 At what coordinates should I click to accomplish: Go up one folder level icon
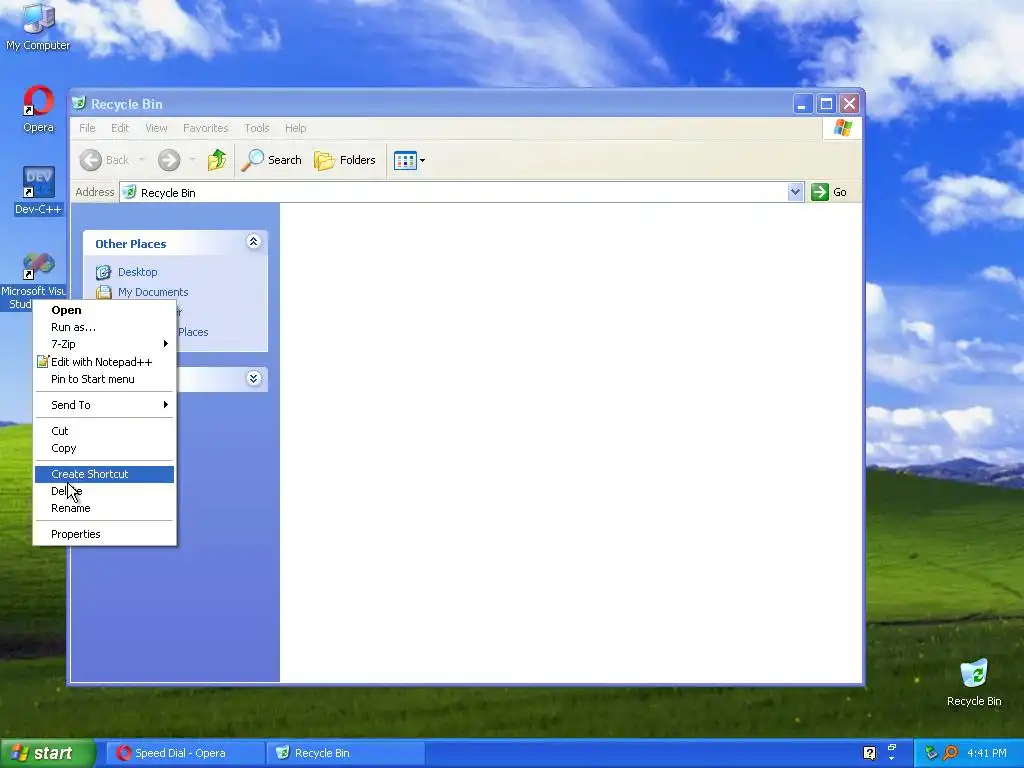pos(217,160)
